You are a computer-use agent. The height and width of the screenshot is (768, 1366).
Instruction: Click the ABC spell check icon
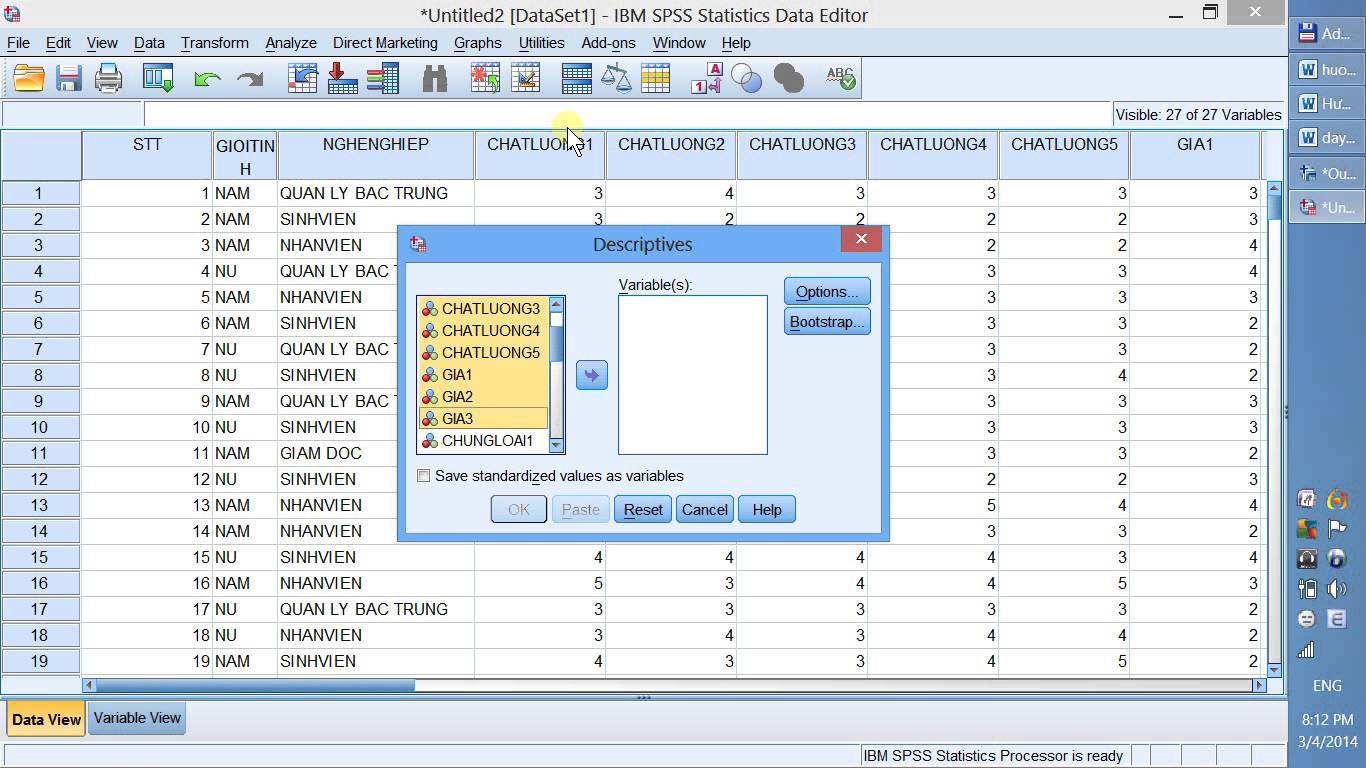[841, 78]
